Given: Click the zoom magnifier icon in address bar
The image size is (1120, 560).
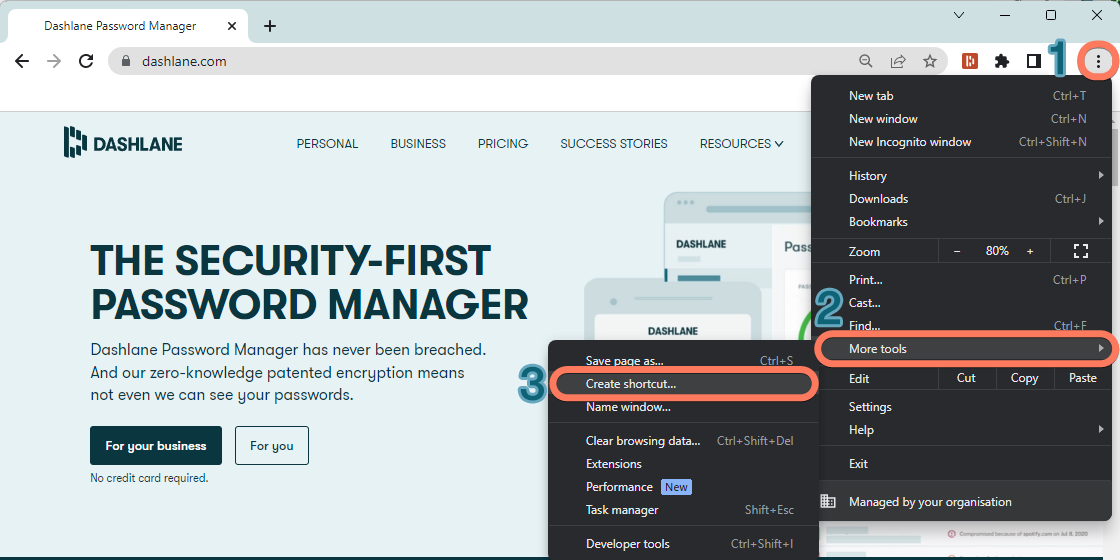Looking at the screenshot, I should [x=866, y=61].
